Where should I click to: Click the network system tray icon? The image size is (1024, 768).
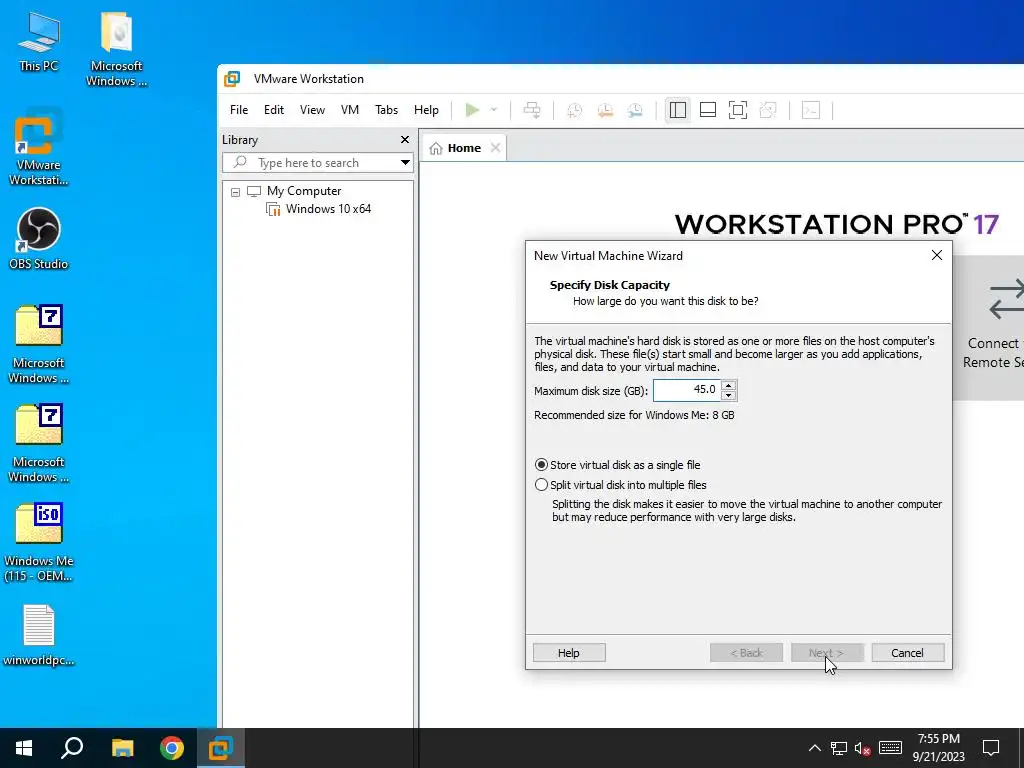pos(839,748)
